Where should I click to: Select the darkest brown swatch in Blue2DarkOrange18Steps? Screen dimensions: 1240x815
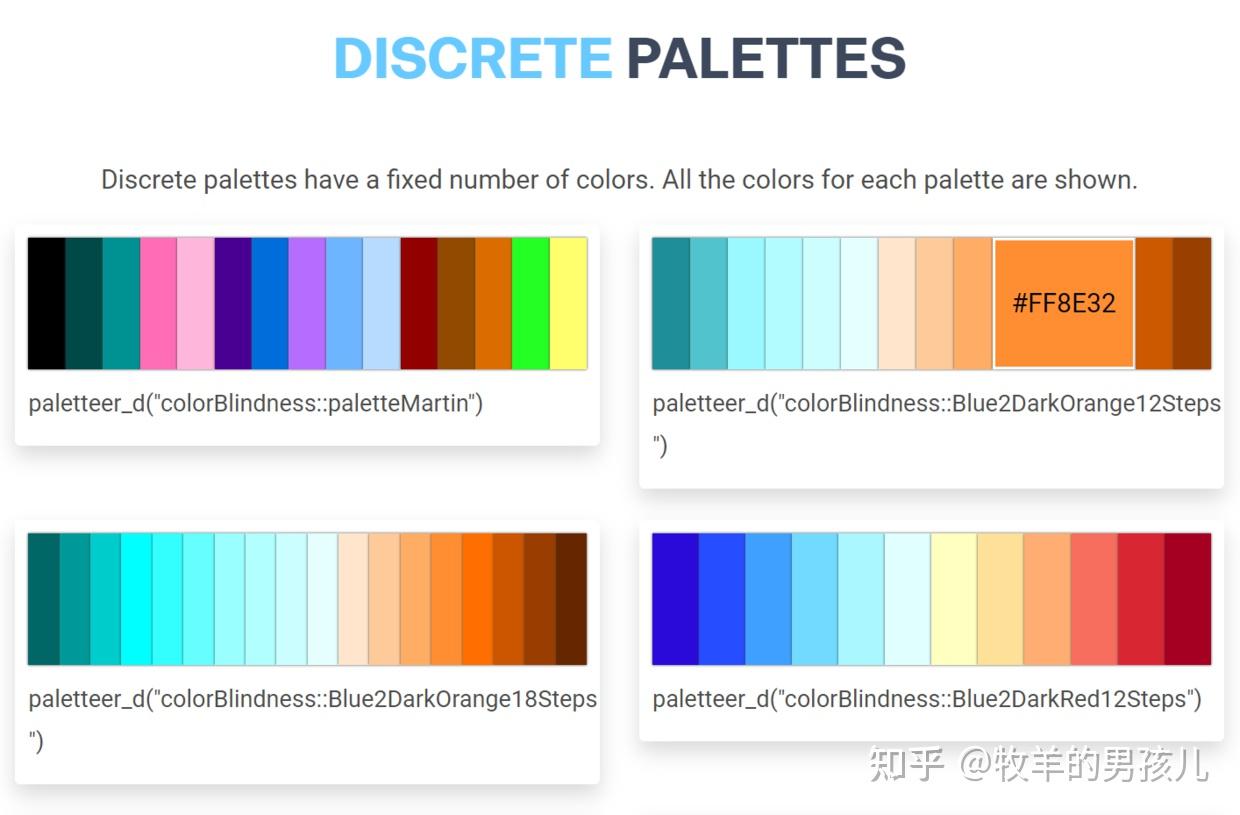tap(571, 599)
